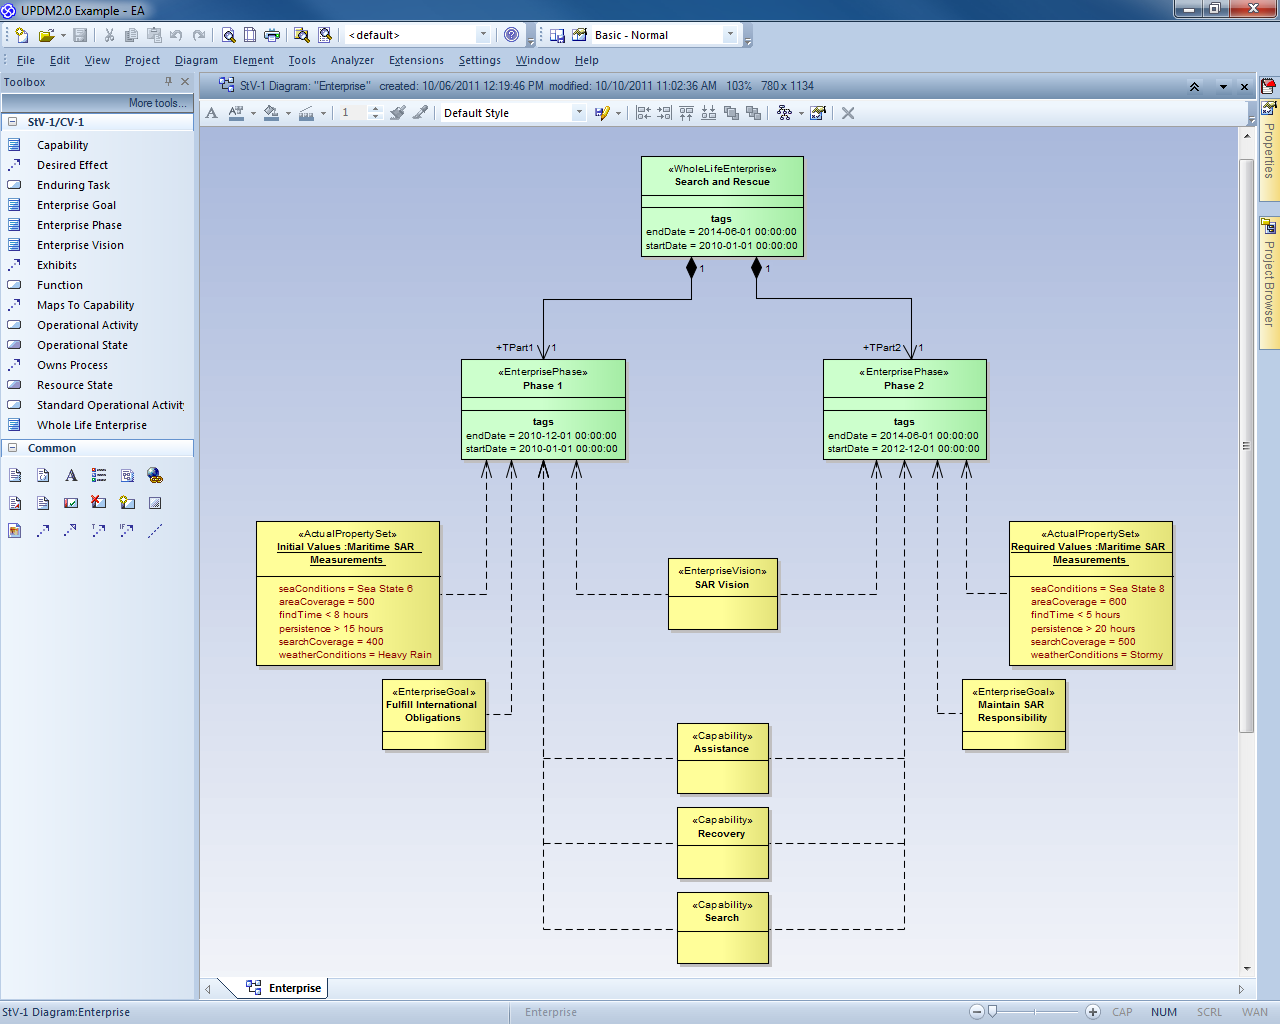Viewport: 1280px width, 1024px height.
Task: Click the cut scissors icon
Action: pos(109,35)
